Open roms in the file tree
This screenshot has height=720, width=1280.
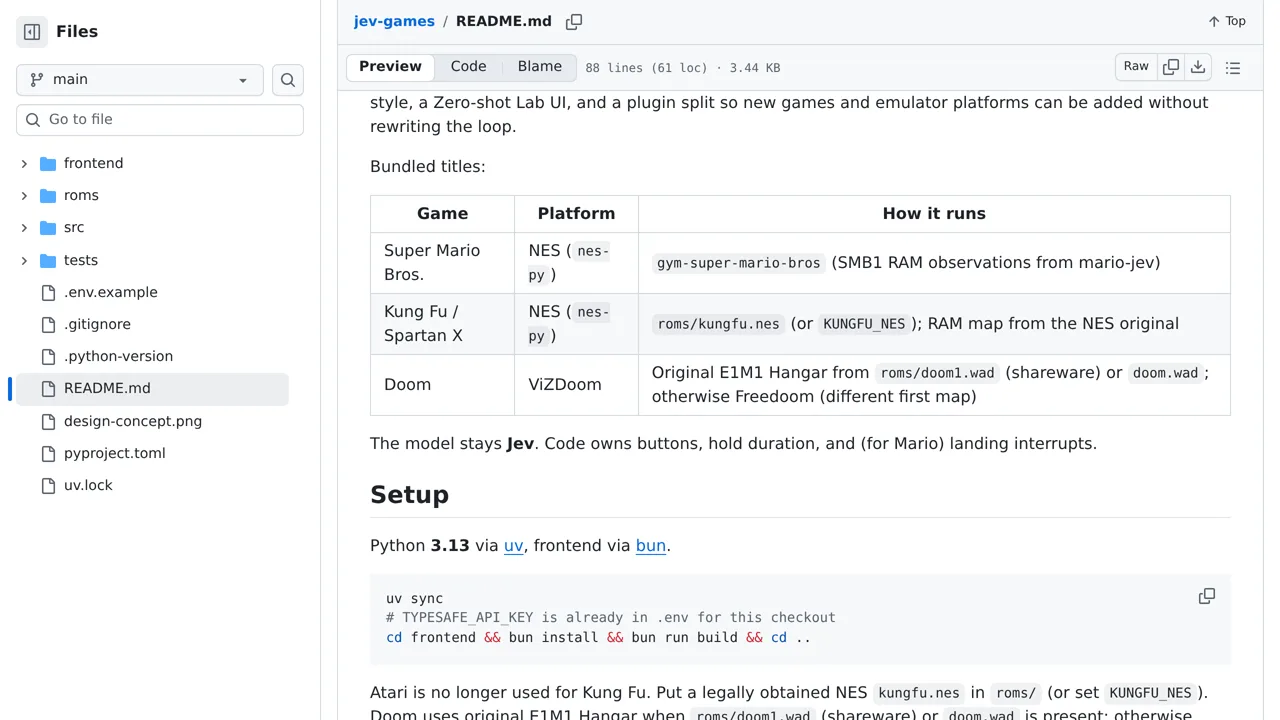81,195
